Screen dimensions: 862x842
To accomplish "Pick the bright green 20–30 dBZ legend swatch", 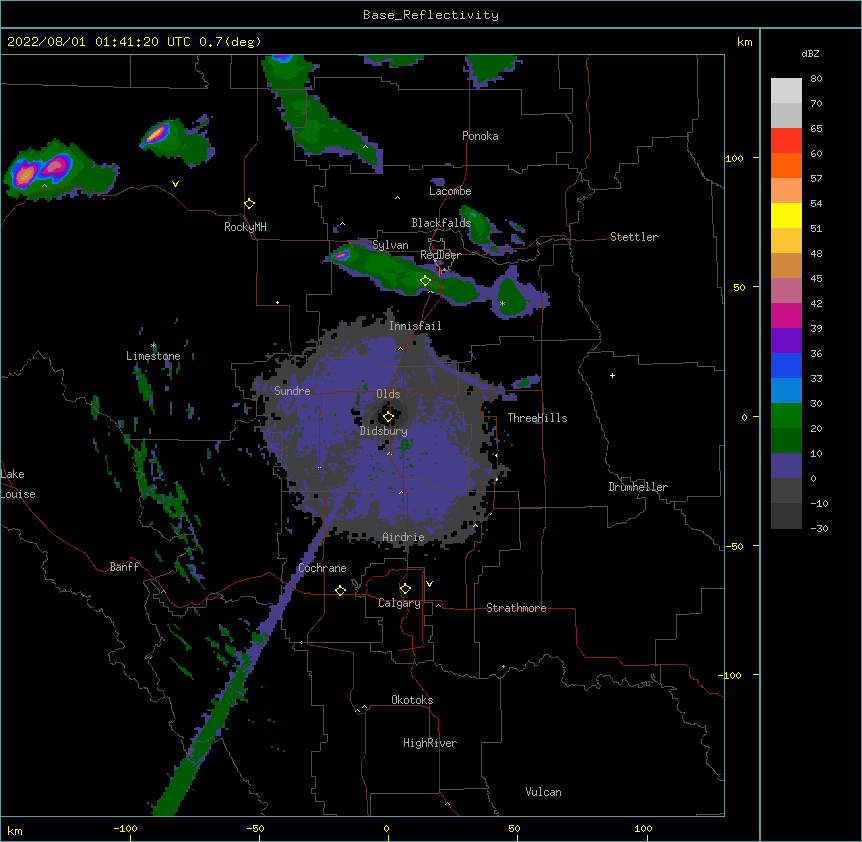I will [786, 416].
